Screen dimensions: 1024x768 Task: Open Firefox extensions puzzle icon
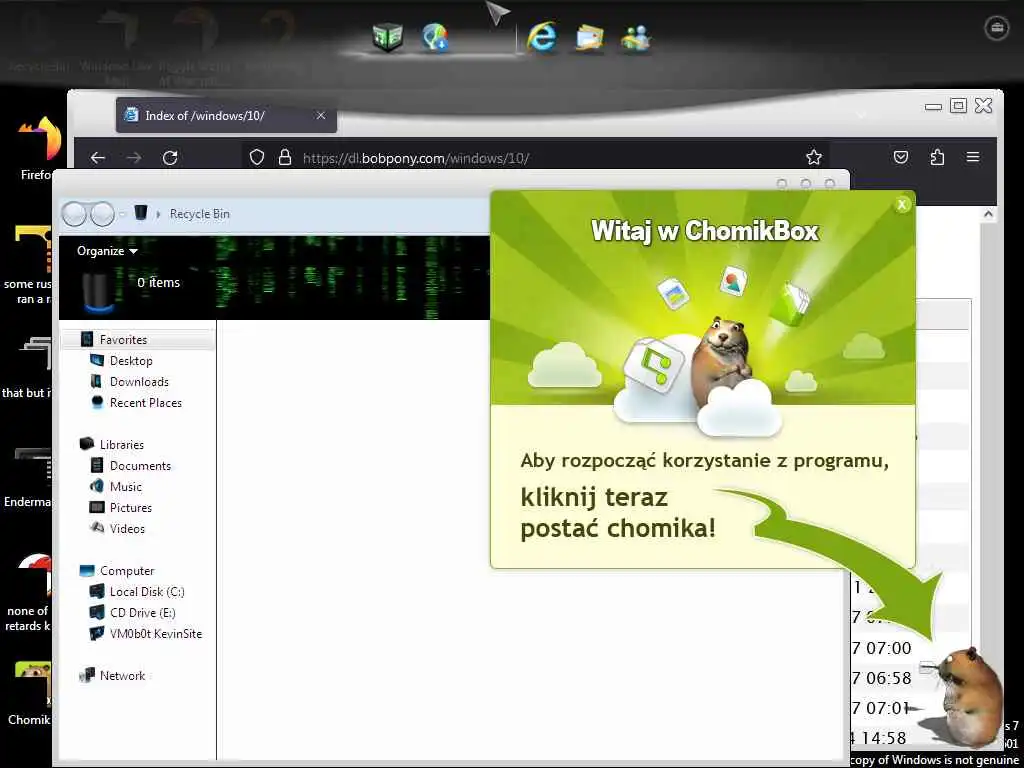click(x=937, y=157)
